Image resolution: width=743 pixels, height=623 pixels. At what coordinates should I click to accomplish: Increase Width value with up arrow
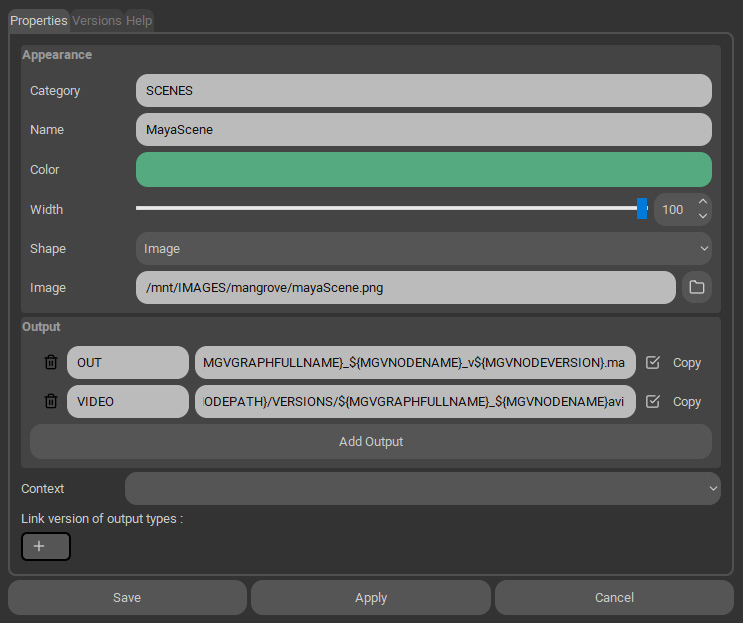click(x=702, y=203)
